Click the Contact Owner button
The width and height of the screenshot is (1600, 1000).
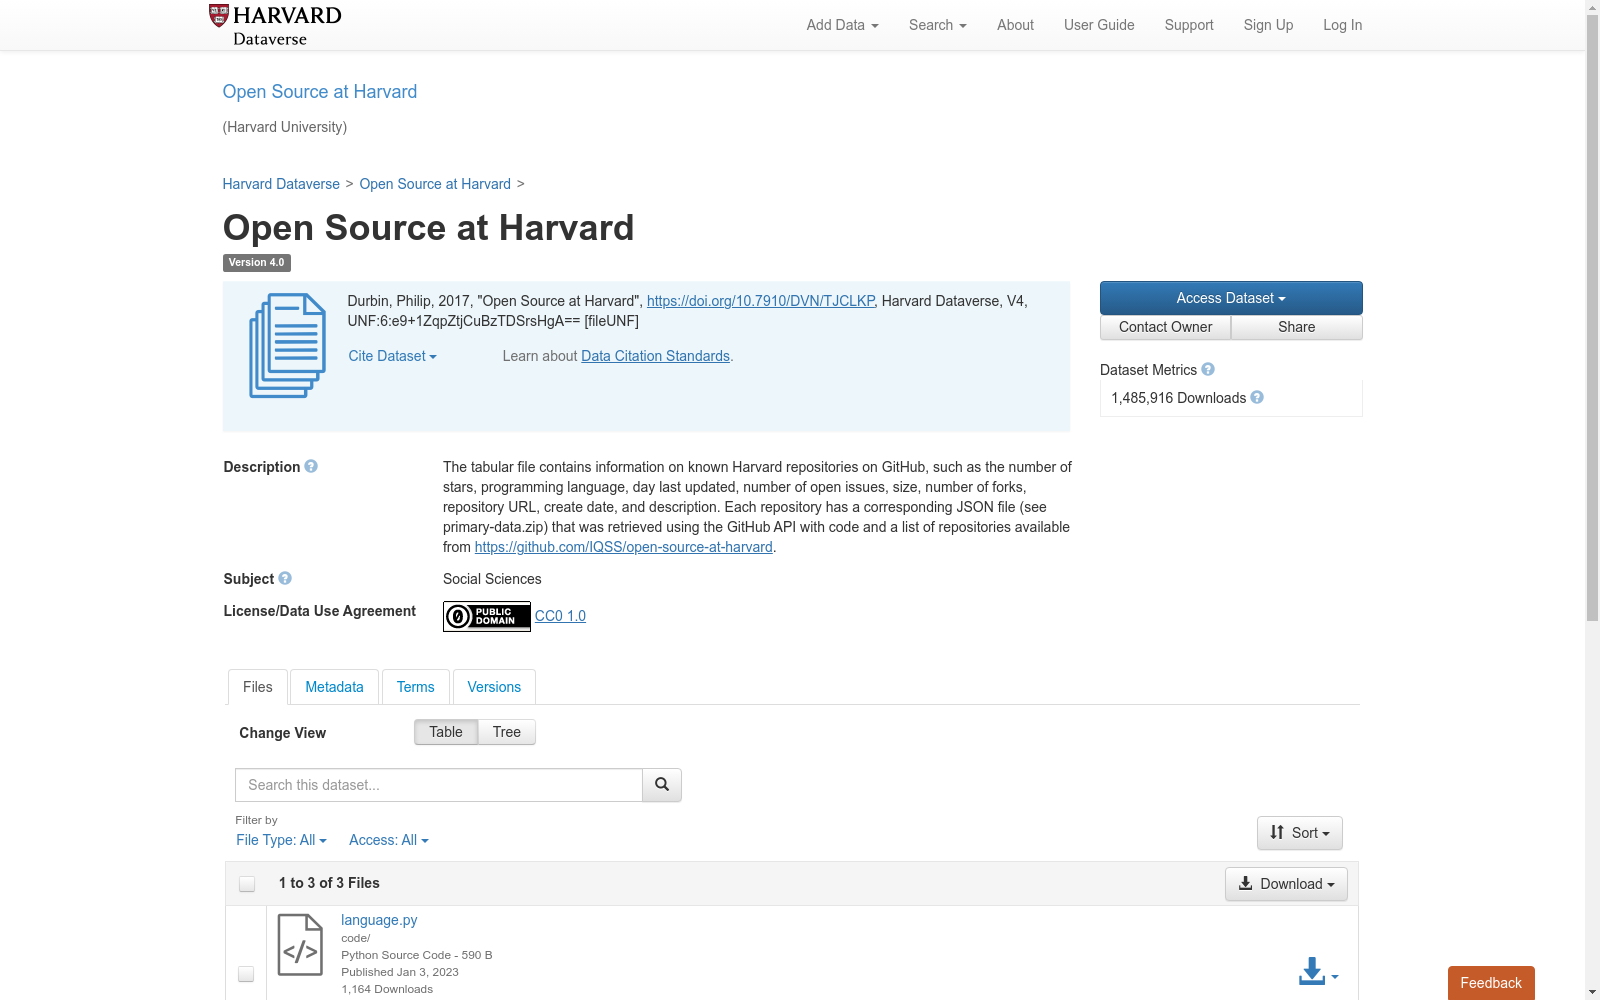pos(1165,327)
